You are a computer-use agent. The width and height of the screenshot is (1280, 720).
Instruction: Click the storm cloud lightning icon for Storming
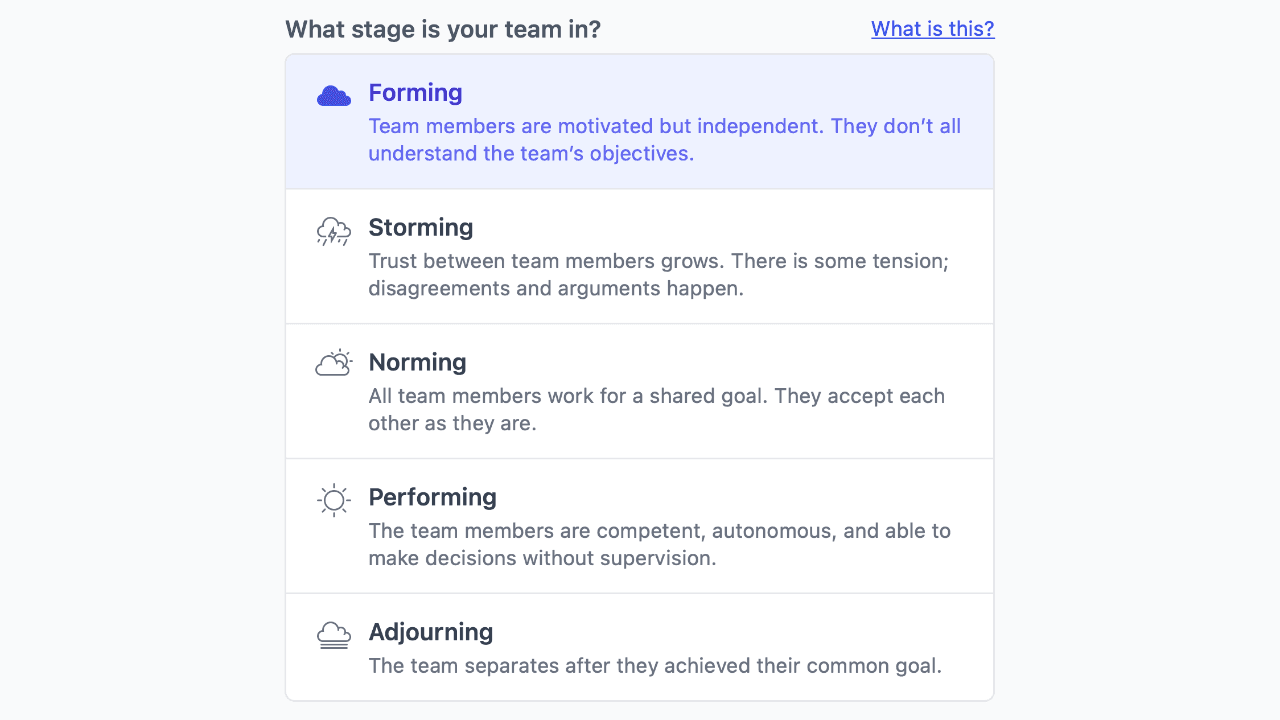[x=333, y=230]
